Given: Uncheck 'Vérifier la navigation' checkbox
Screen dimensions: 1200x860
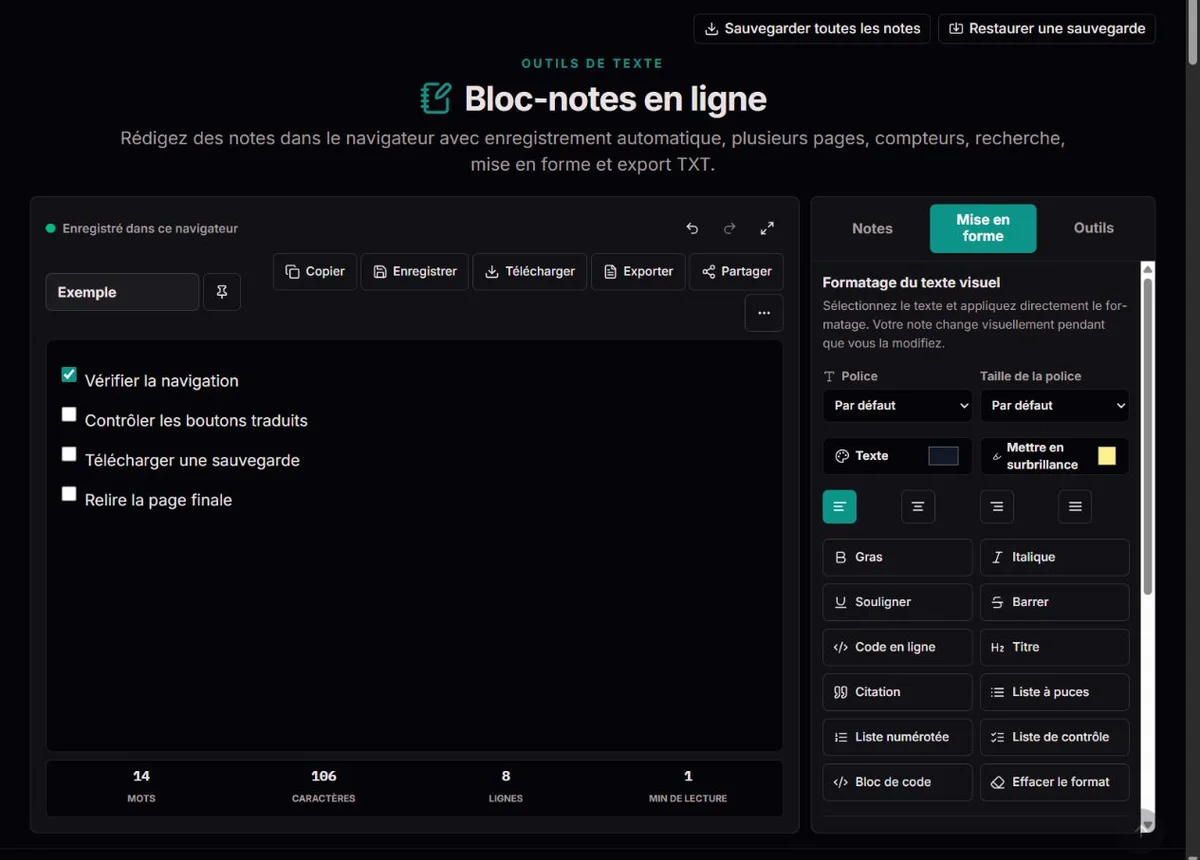Looking at the screenshot, I should 69,375.
